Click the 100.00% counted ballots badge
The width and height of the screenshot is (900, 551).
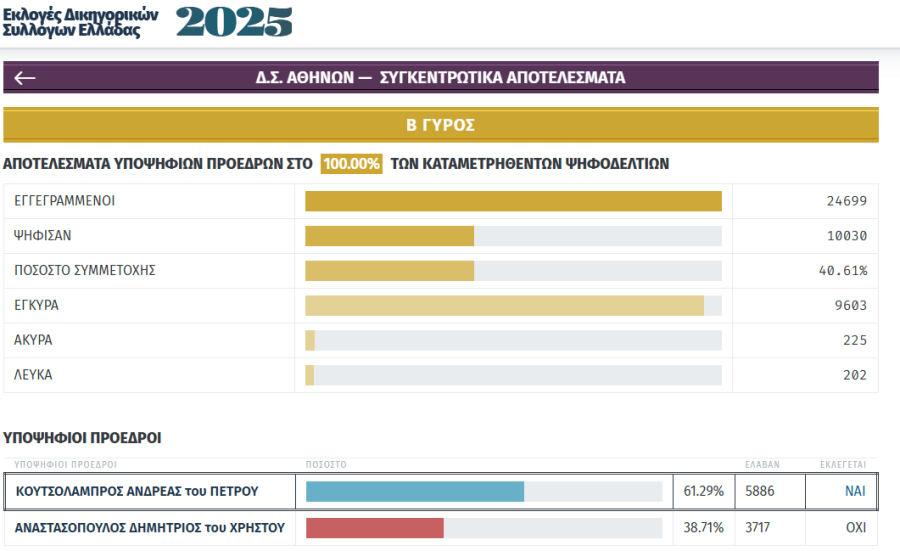[x=351, y=164]
